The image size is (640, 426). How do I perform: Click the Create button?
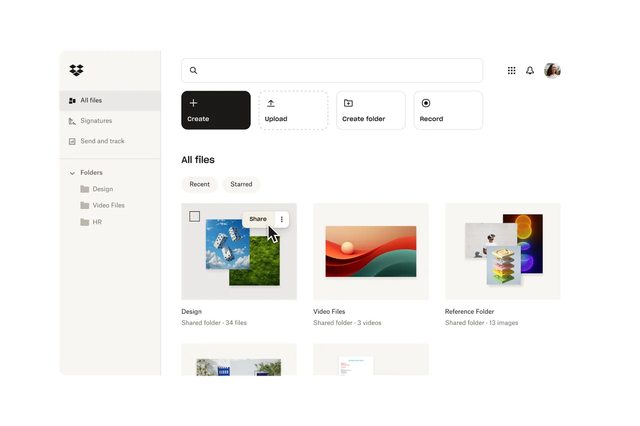[216, 110]
